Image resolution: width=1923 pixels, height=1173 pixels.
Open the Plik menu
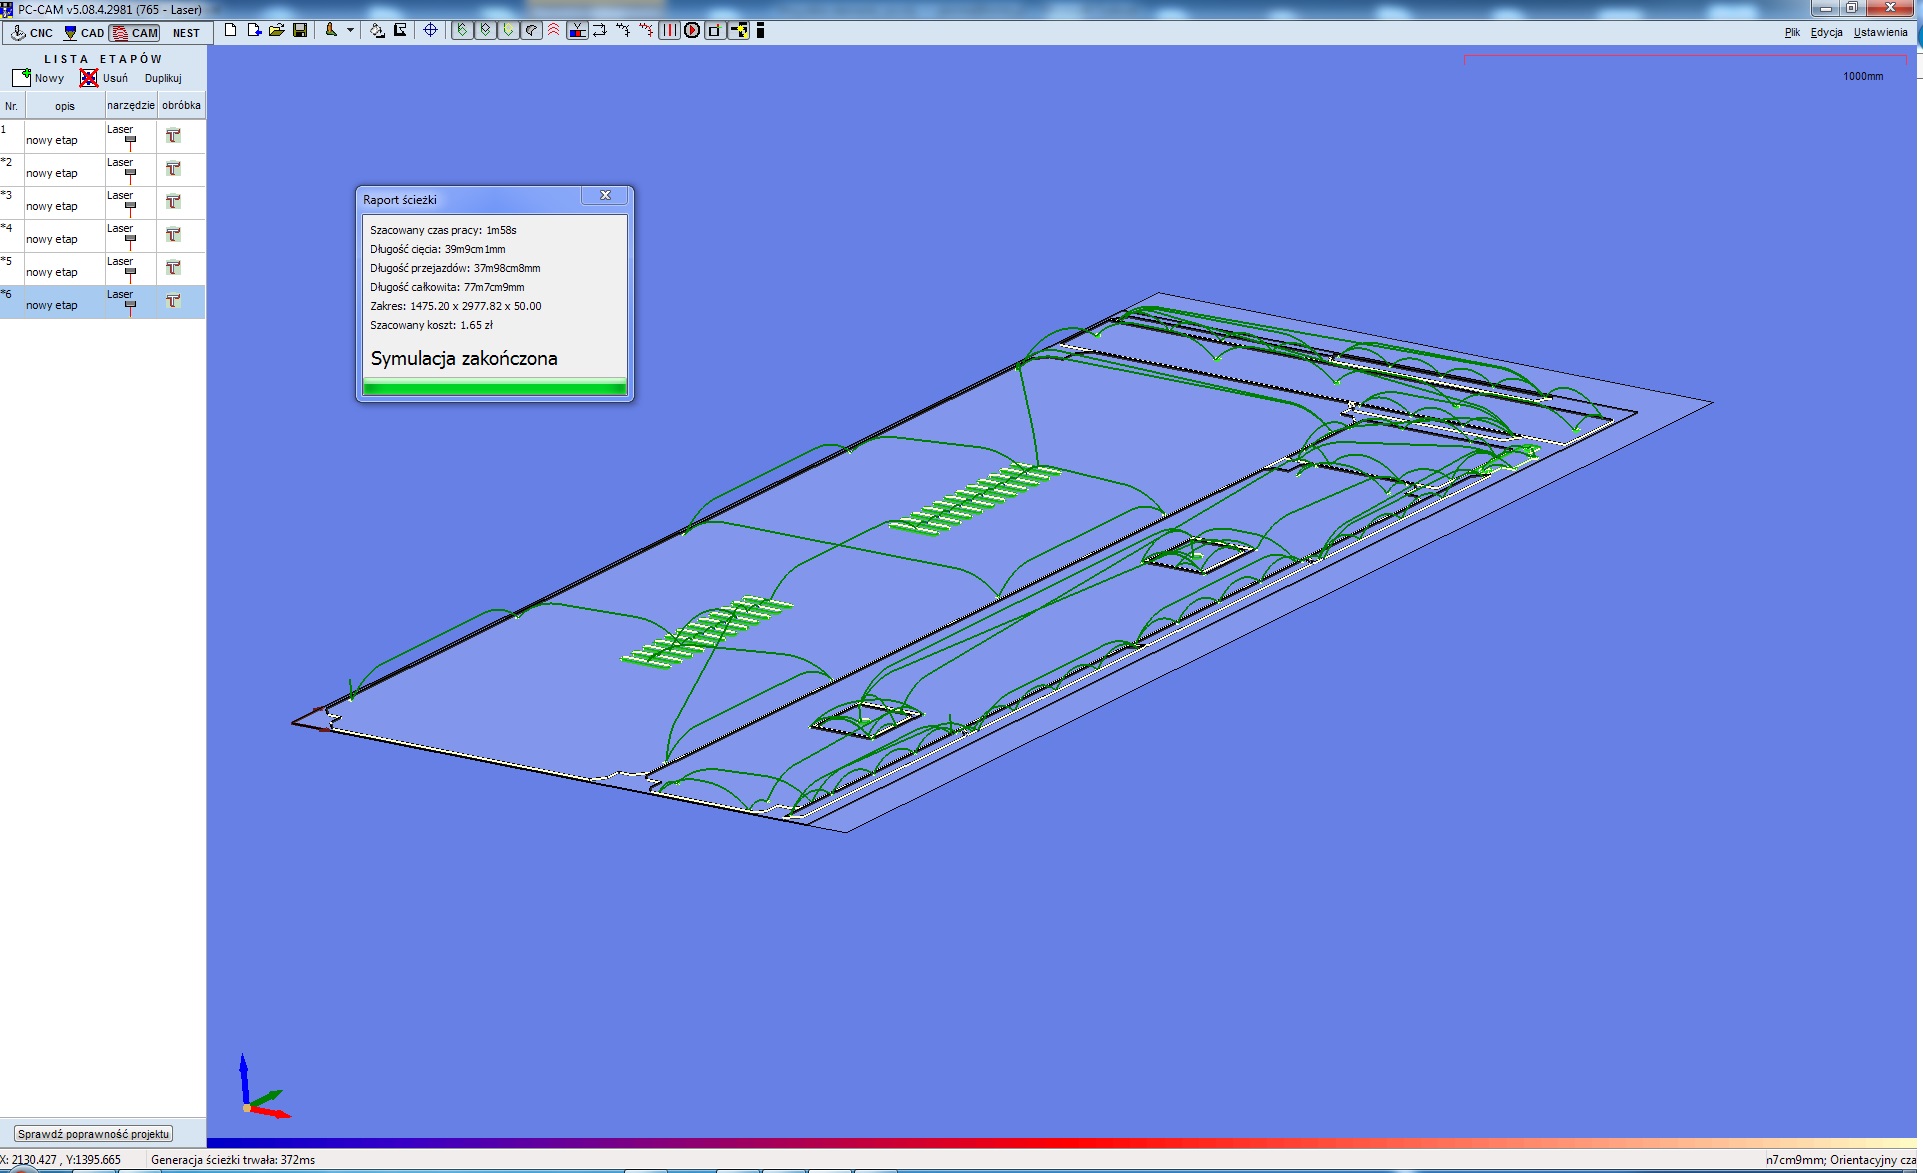pos(1792,32)
